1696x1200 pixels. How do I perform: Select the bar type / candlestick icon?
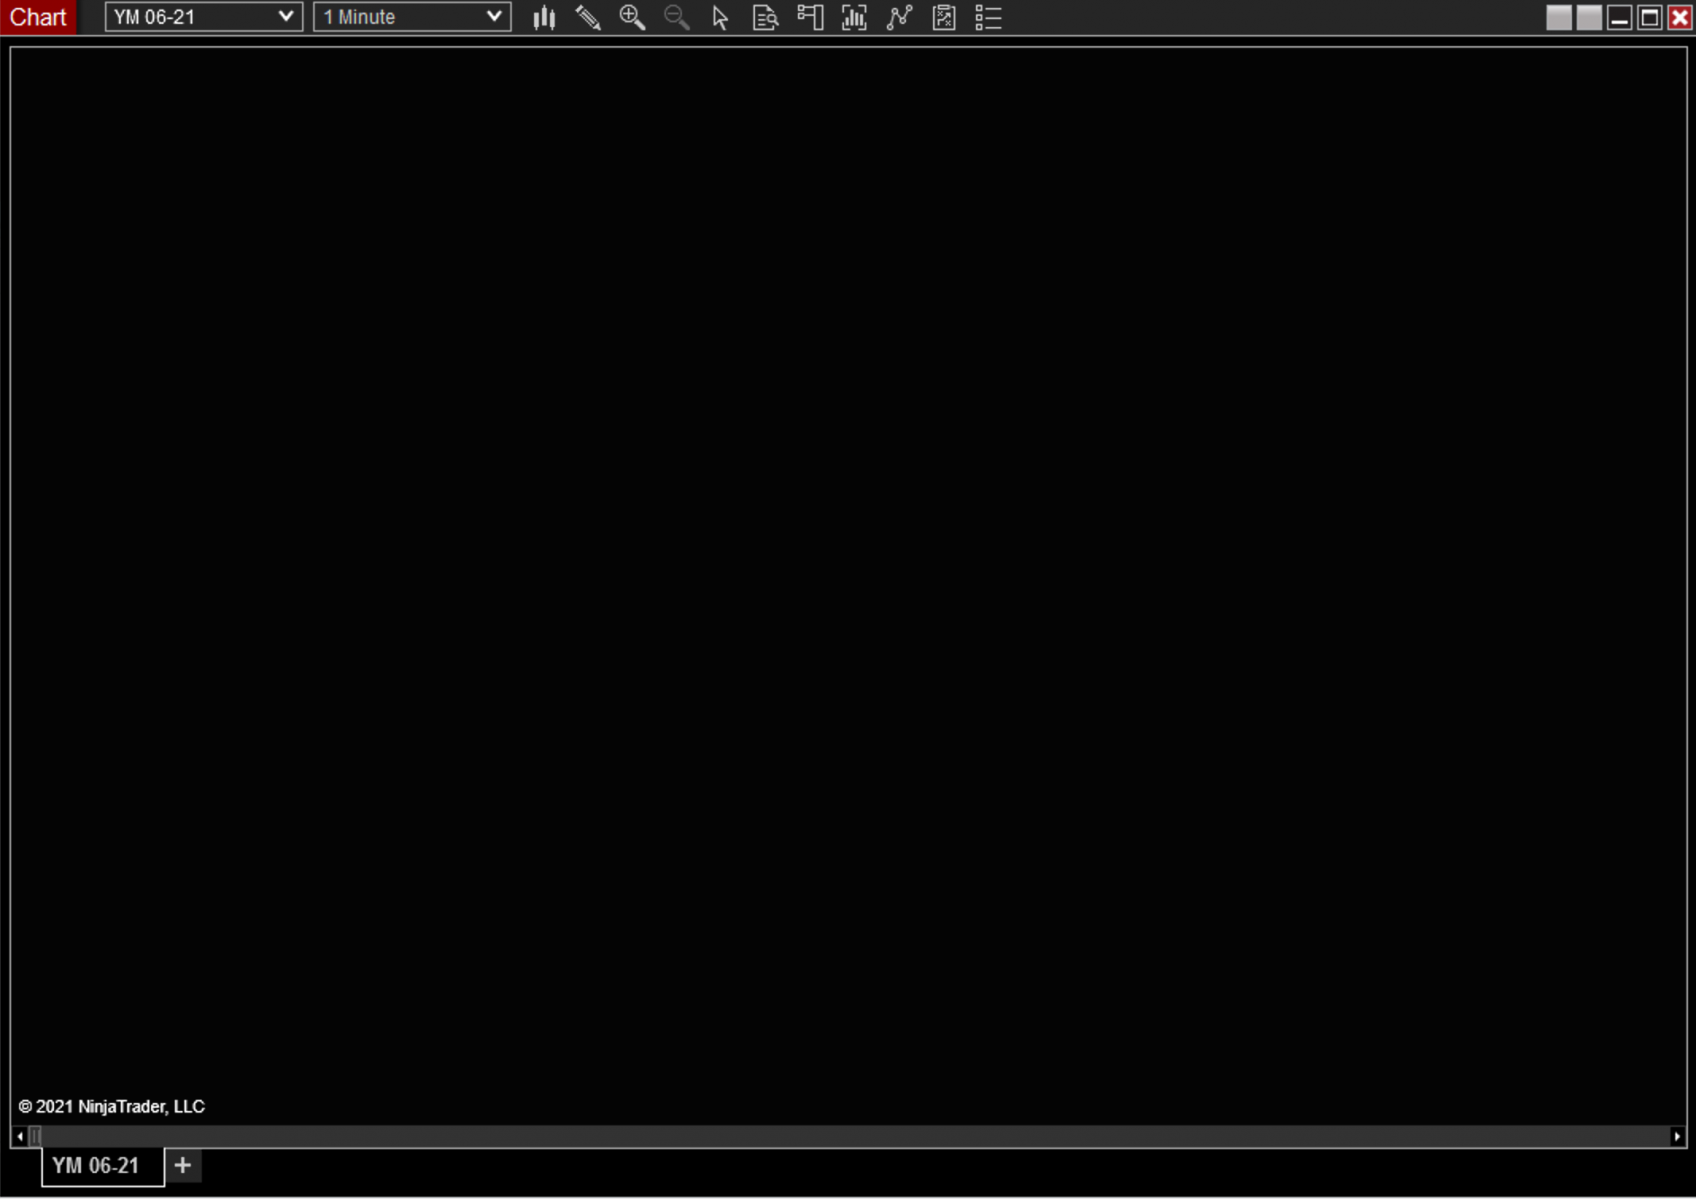click(544, 17)
